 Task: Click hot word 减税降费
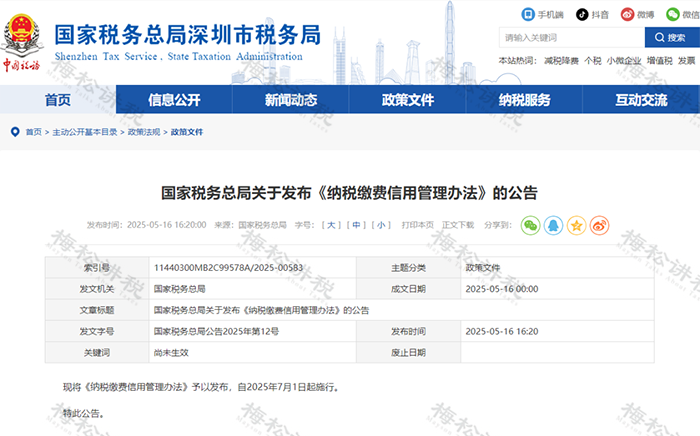coord(561,61)
